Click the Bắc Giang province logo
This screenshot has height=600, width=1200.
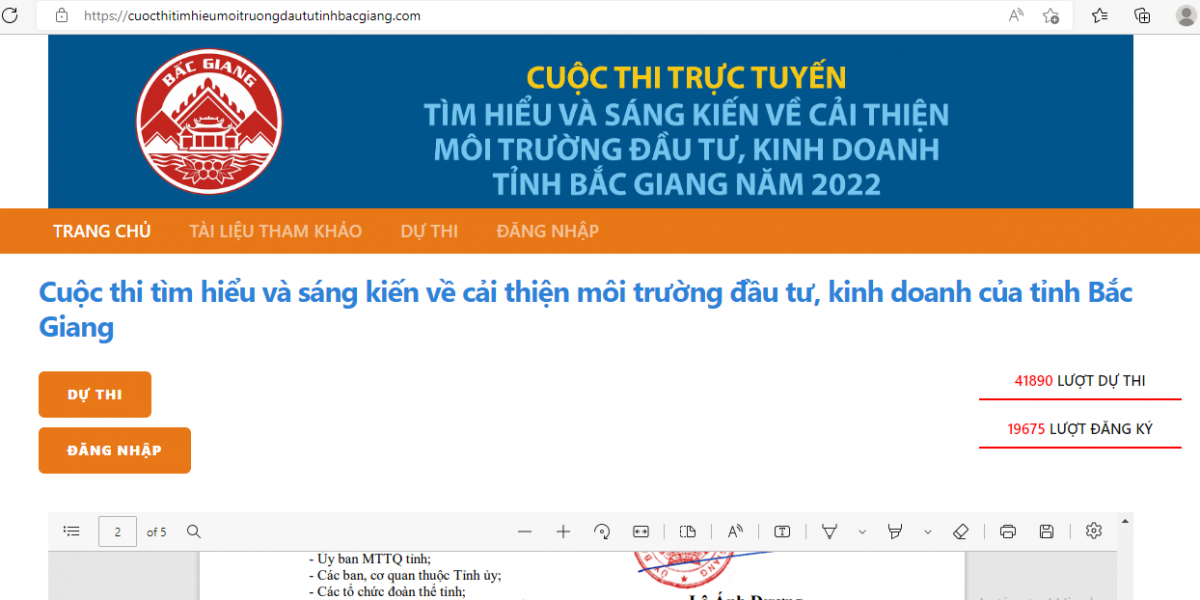click(209, 120)
